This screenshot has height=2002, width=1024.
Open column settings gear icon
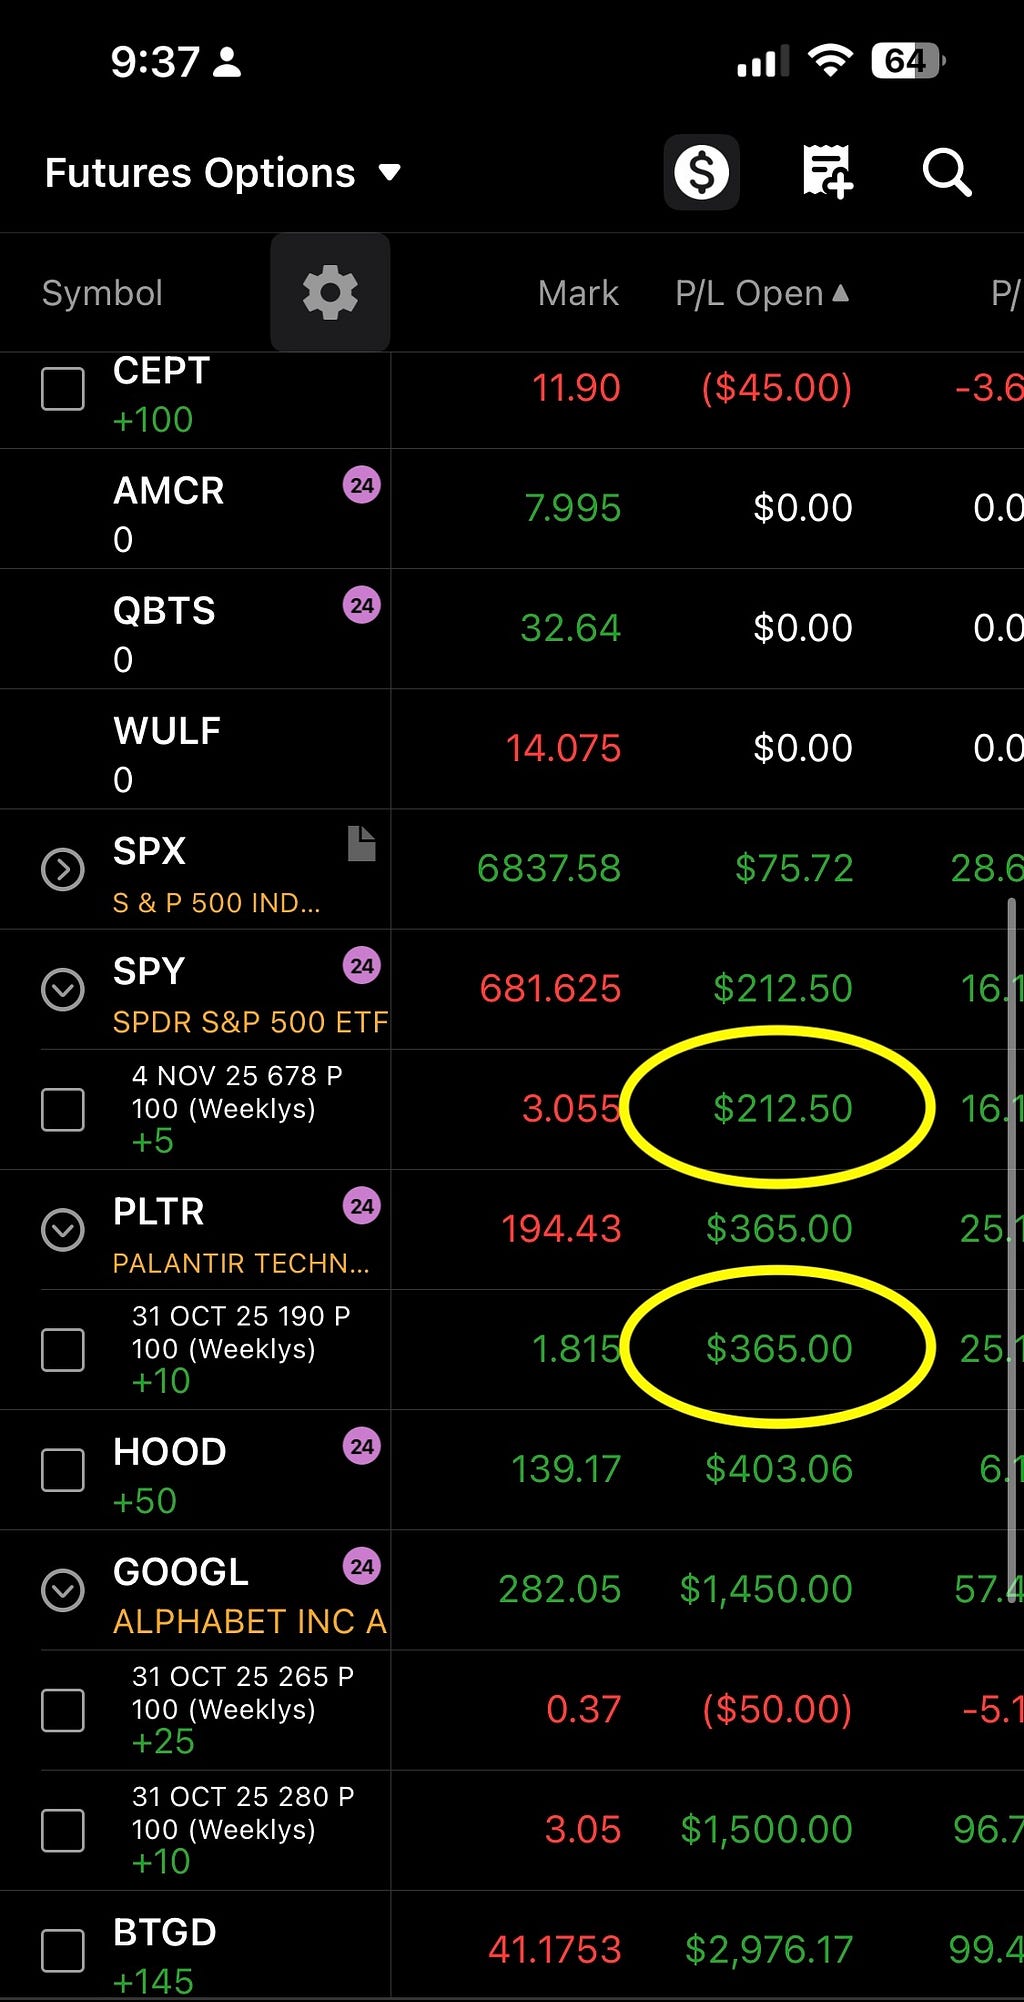[330, 292]
